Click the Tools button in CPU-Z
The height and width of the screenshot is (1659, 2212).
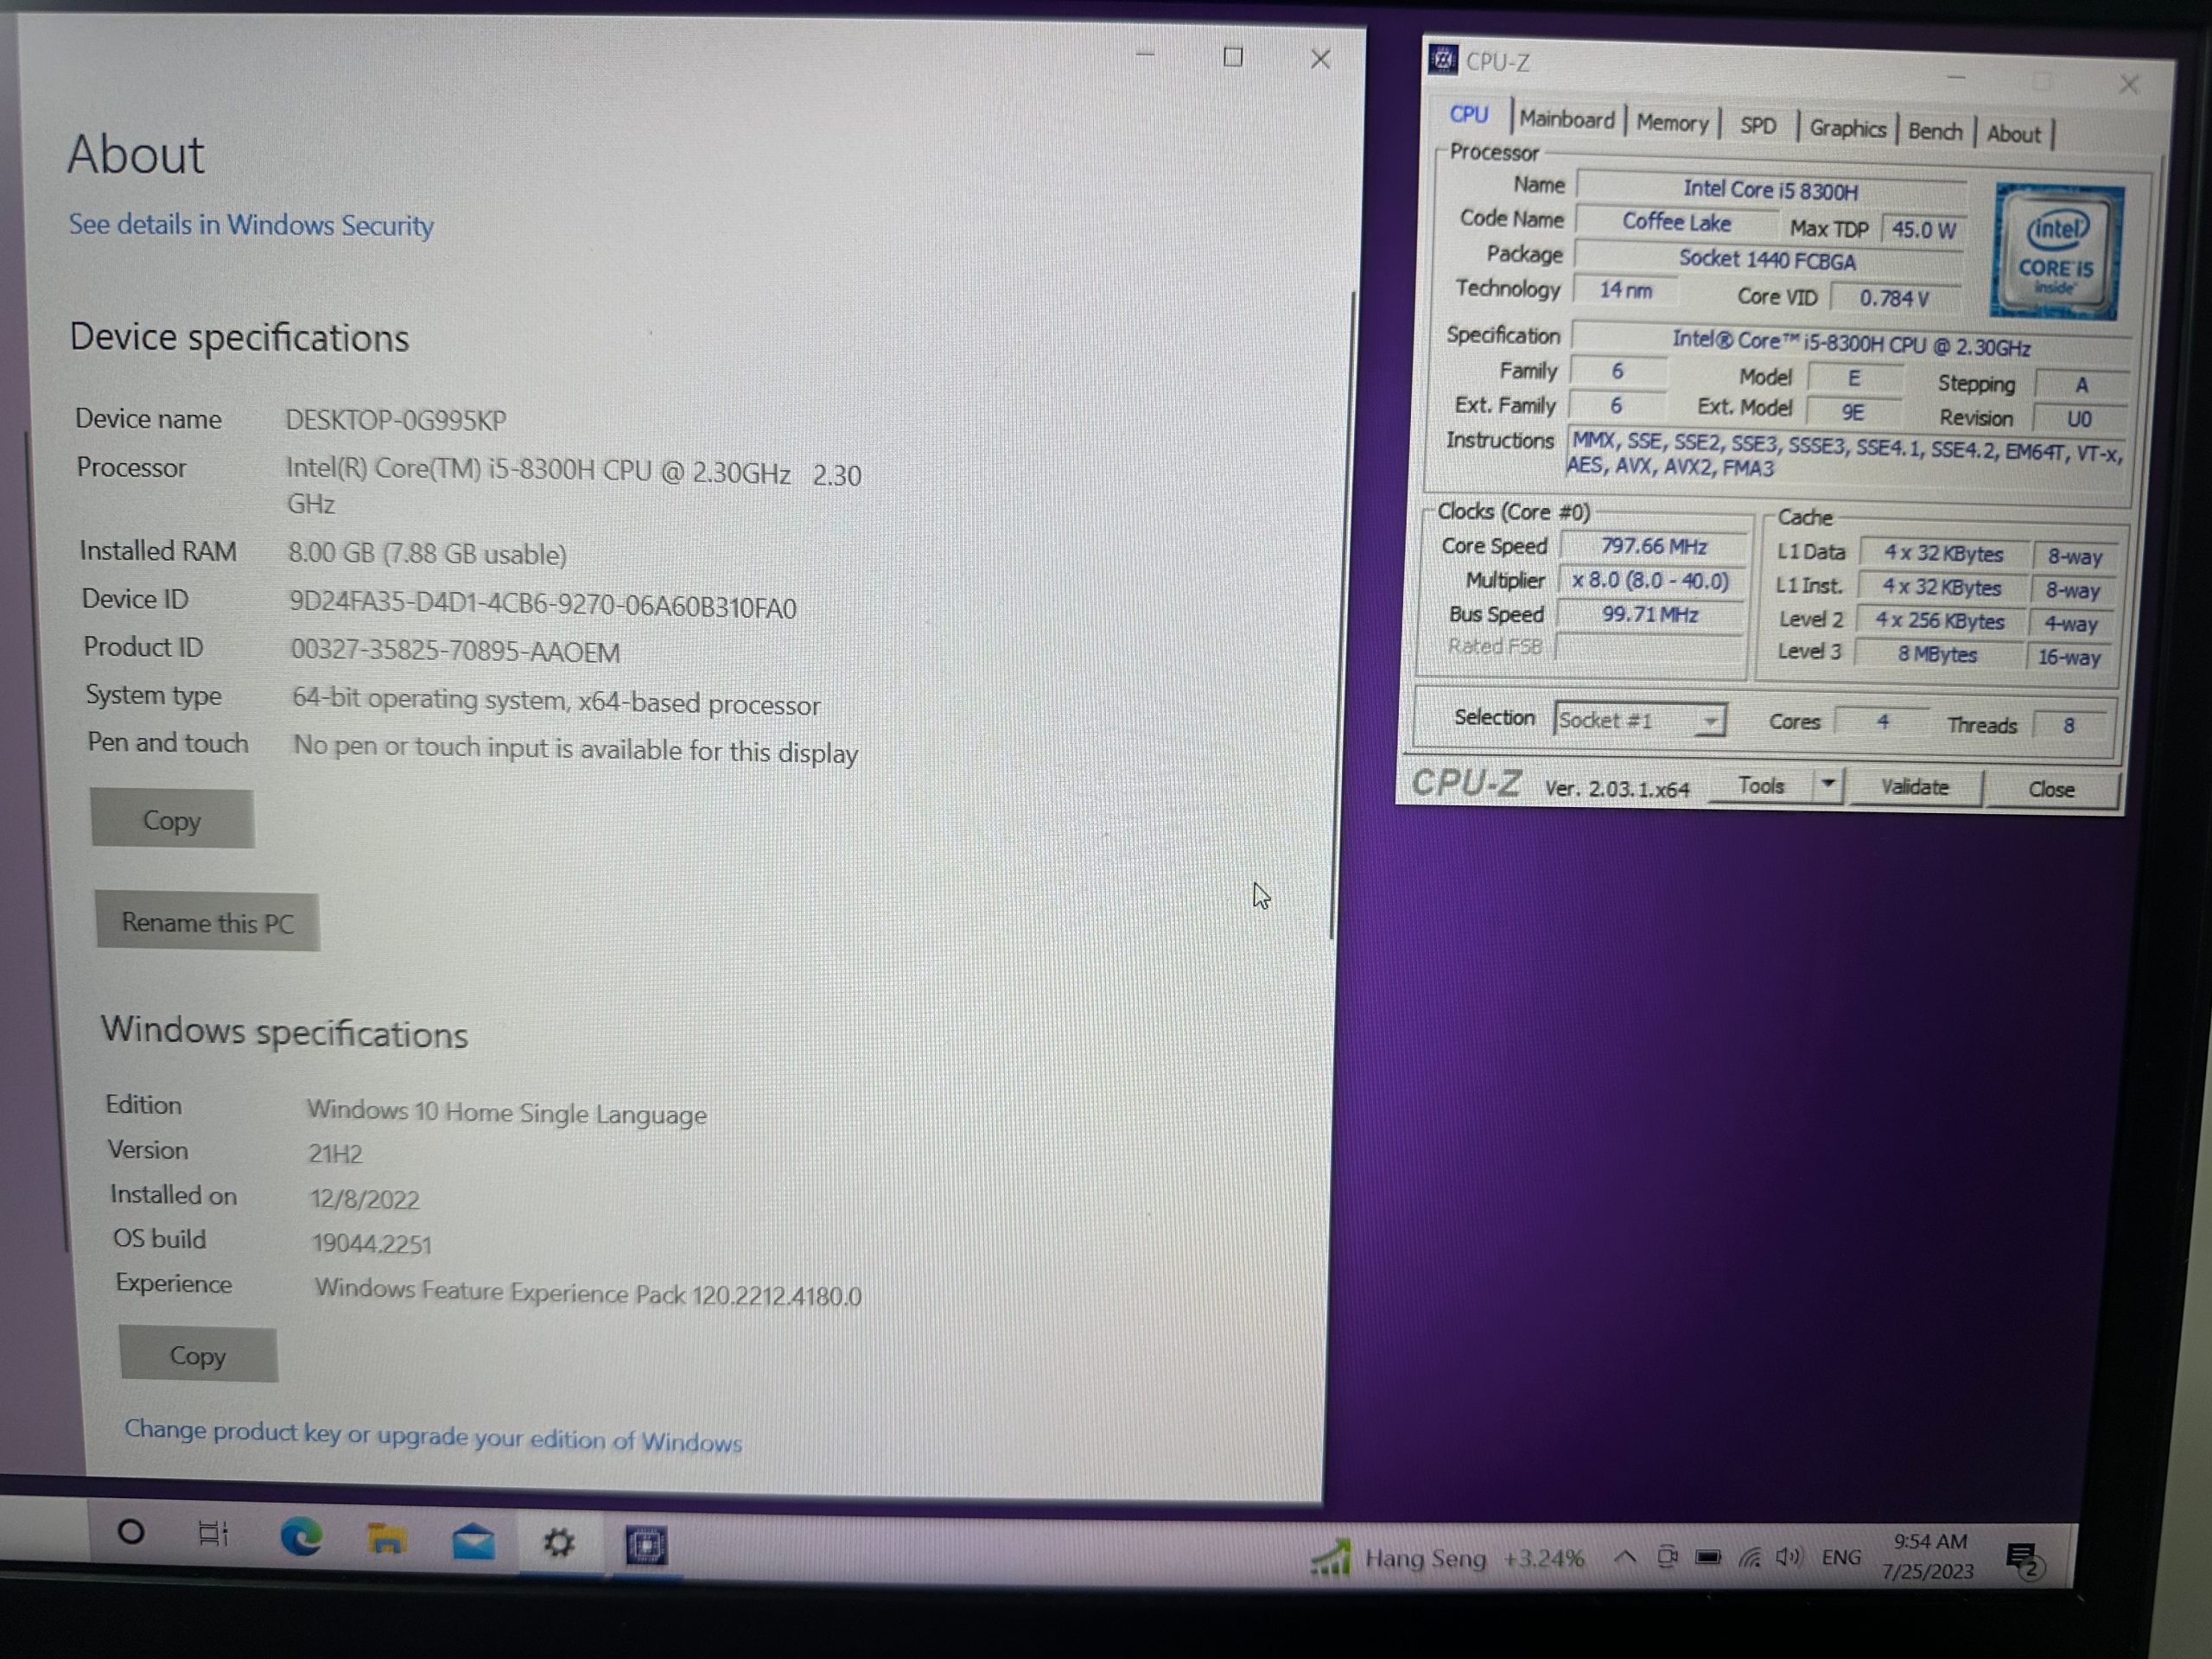[x=1761, y=785]
